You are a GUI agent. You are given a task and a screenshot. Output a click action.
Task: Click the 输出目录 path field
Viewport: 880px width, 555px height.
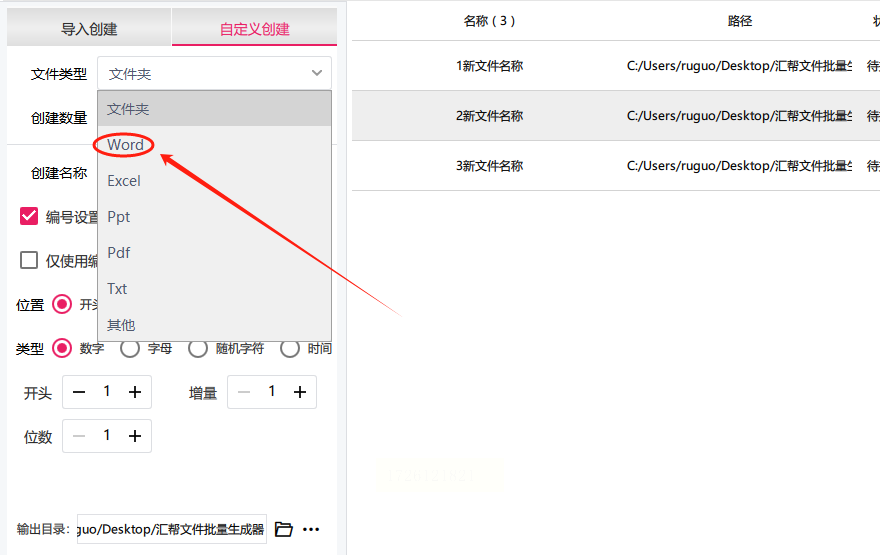(x=172, y=529)
